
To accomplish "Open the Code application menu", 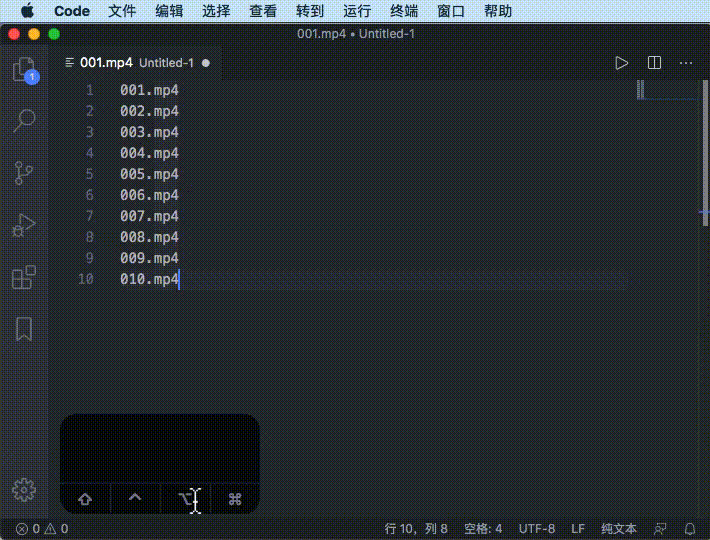I will [x=72, y=11].
